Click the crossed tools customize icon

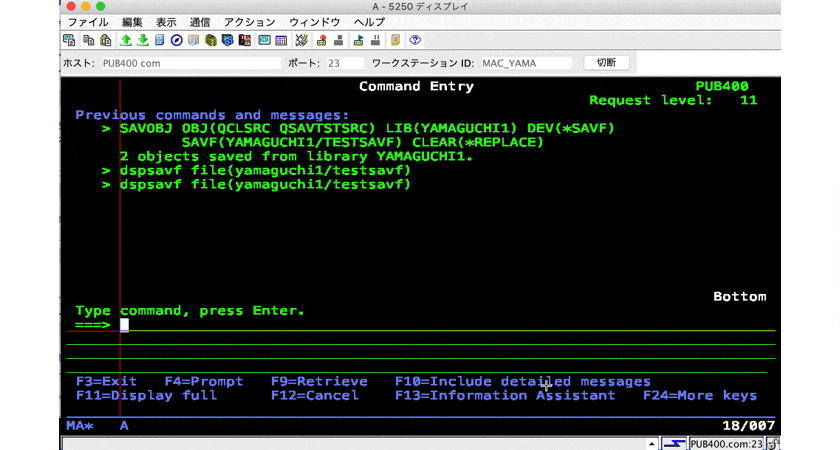coord(302,40)
